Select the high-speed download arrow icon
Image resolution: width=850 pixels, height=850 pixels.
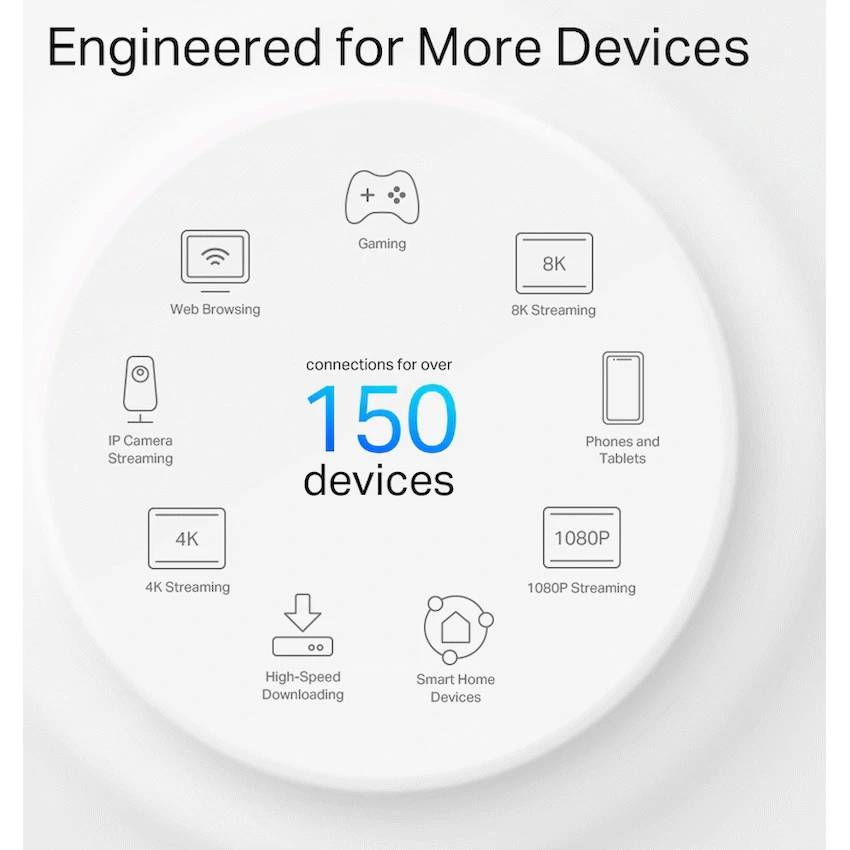point(302,625)
